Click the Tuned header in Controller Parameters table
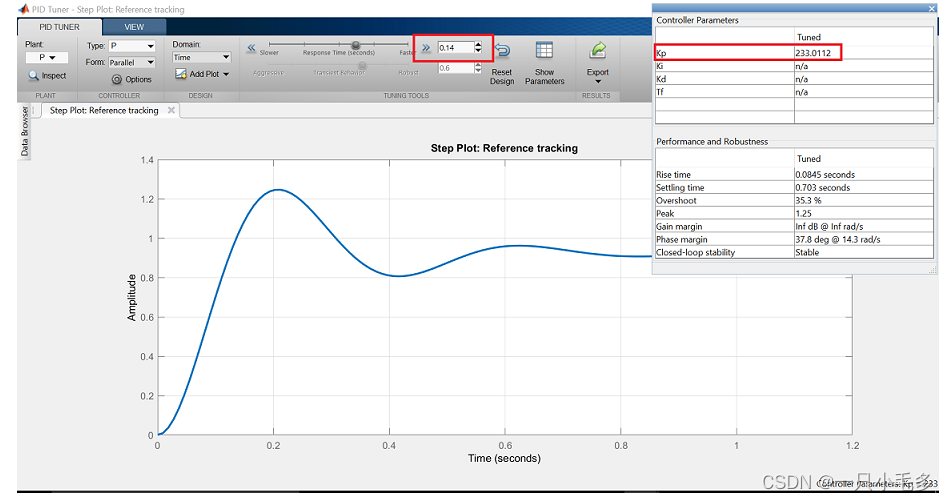The image size is (948, 501). [808, 37]
